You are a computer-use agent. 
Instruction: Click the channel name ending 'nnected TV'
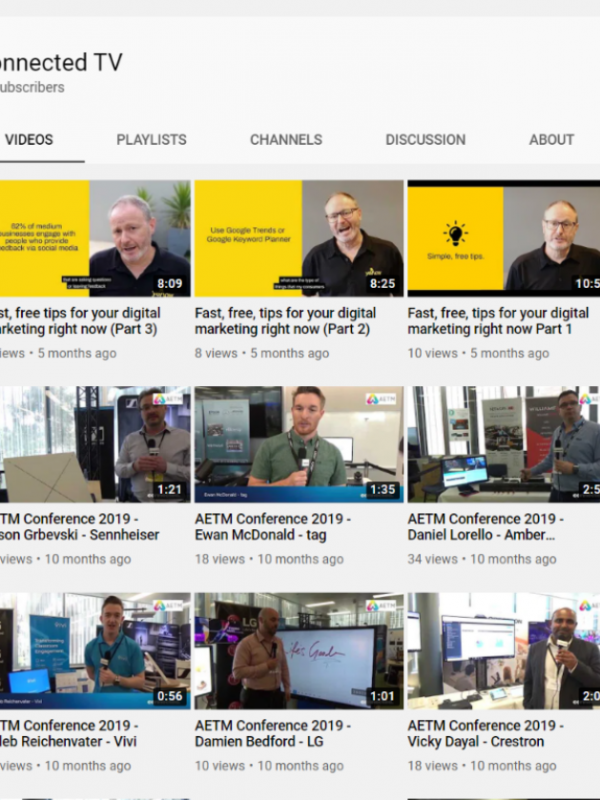(61, 62)
